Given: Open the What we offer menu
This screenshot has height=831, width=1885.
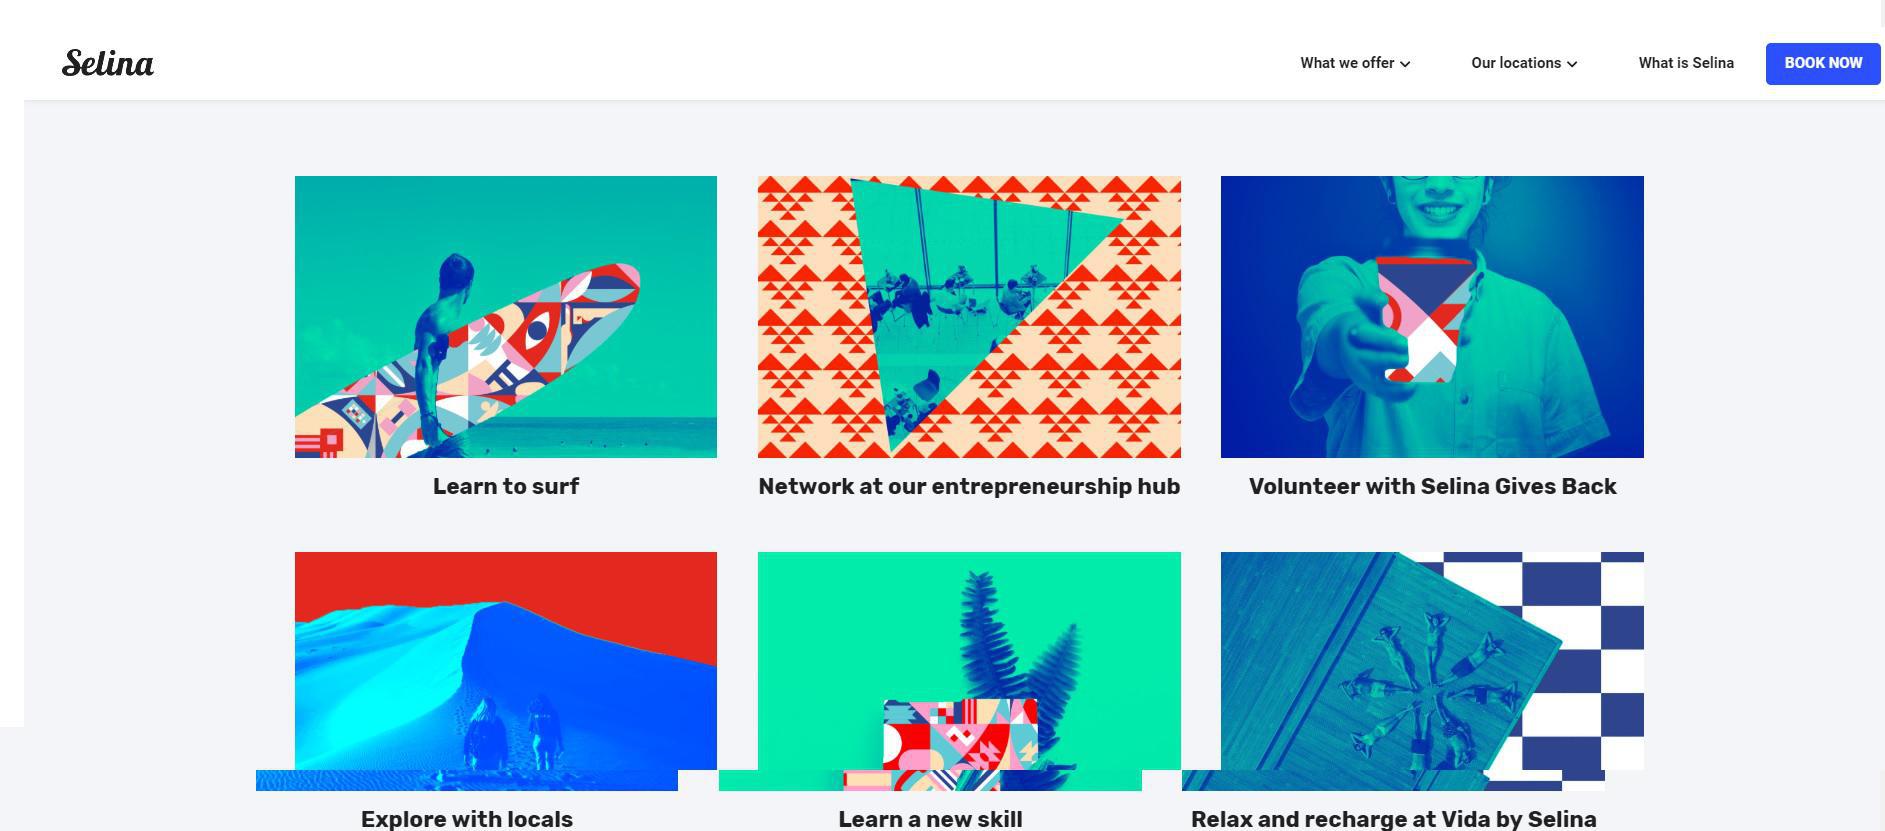Looking at the screenshot, I should tap(1355, 63).
